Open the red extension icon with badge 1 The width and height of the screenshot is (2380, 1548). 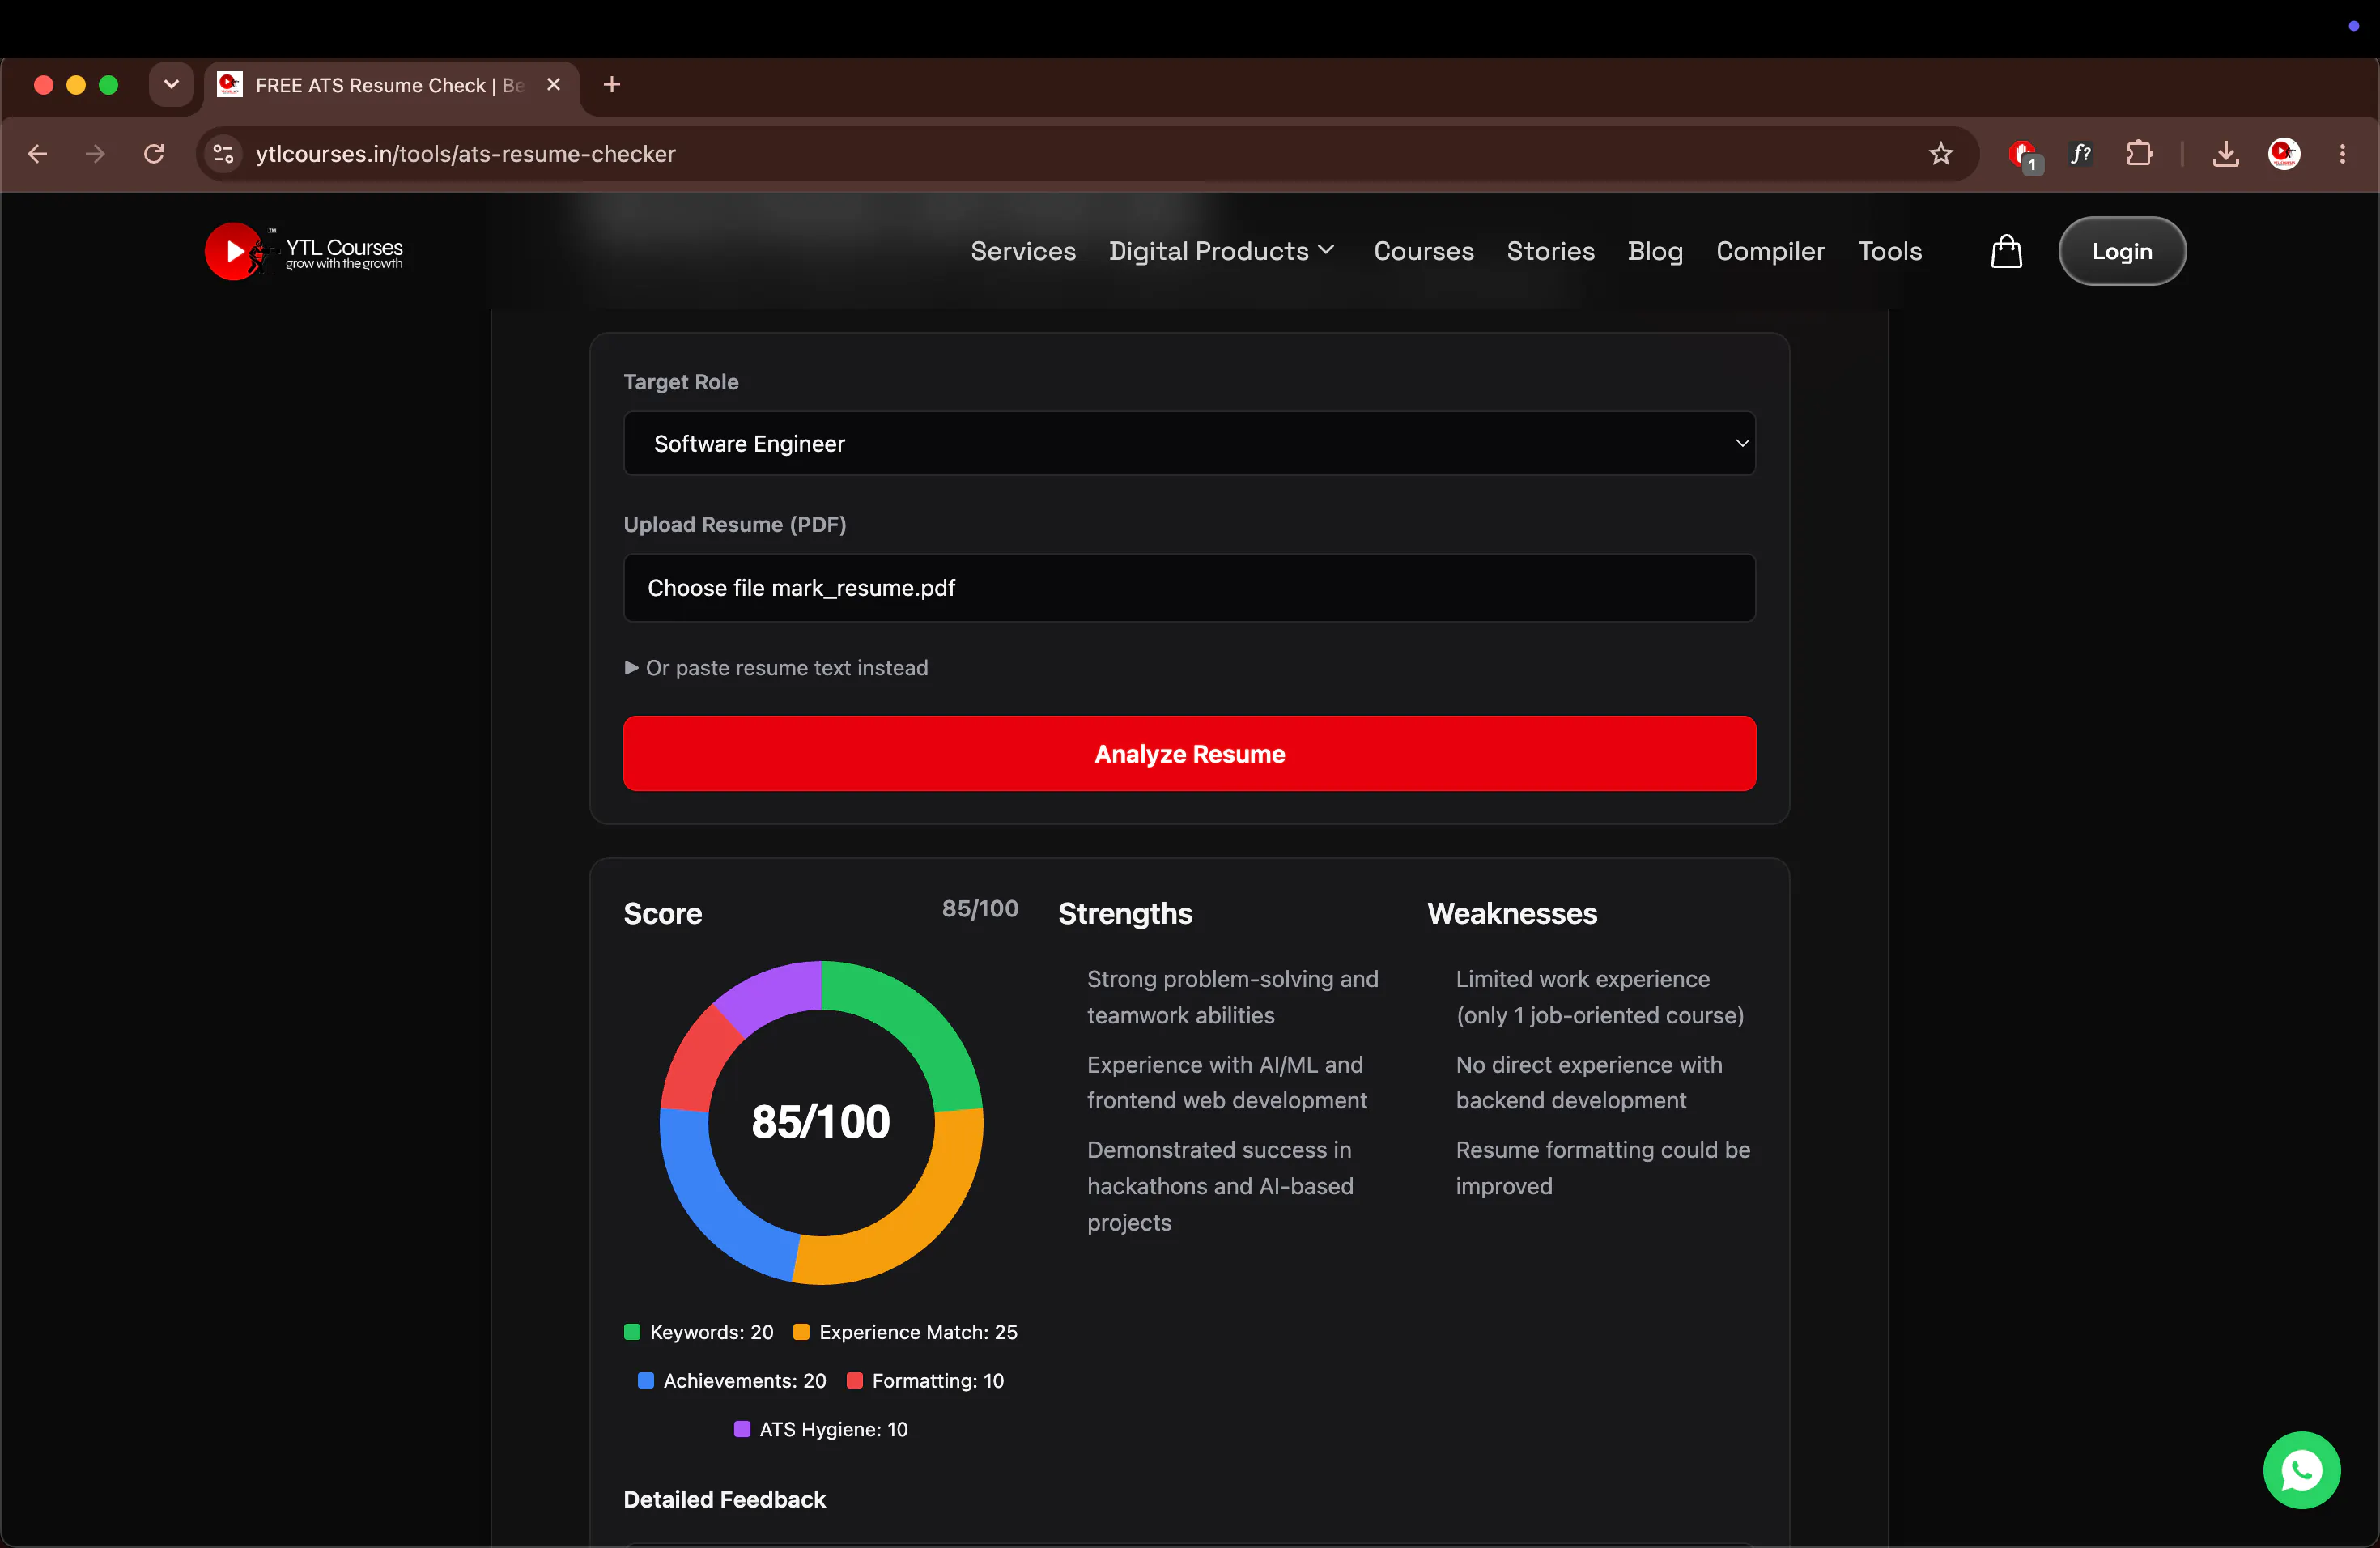tap(2024, 155)
